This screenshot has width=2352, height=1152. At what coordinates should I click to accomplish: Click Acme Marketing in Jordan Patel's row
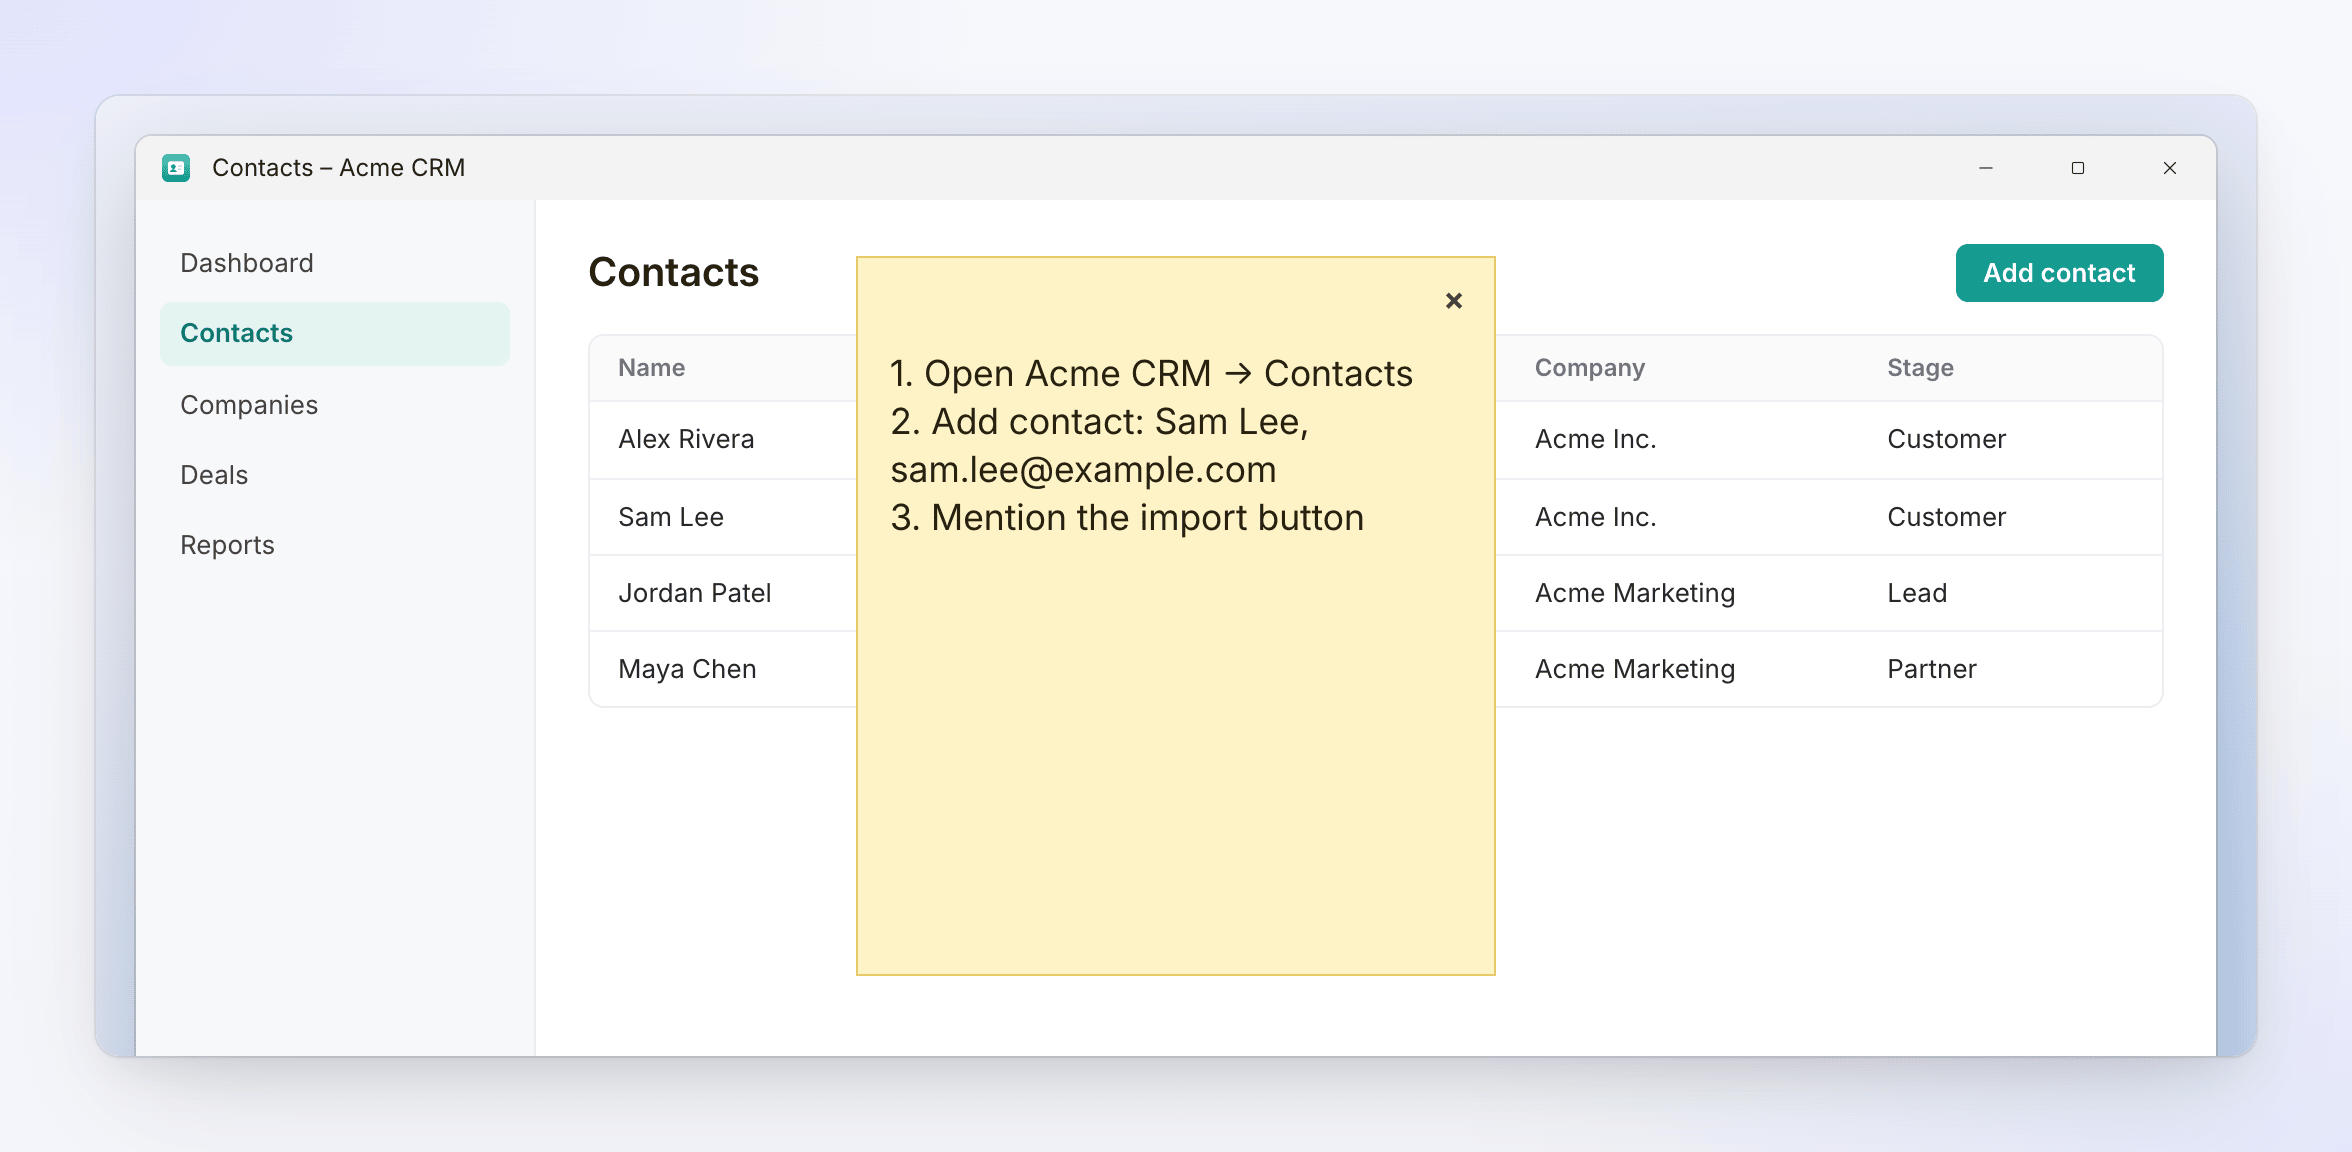tap(1634, 593)
